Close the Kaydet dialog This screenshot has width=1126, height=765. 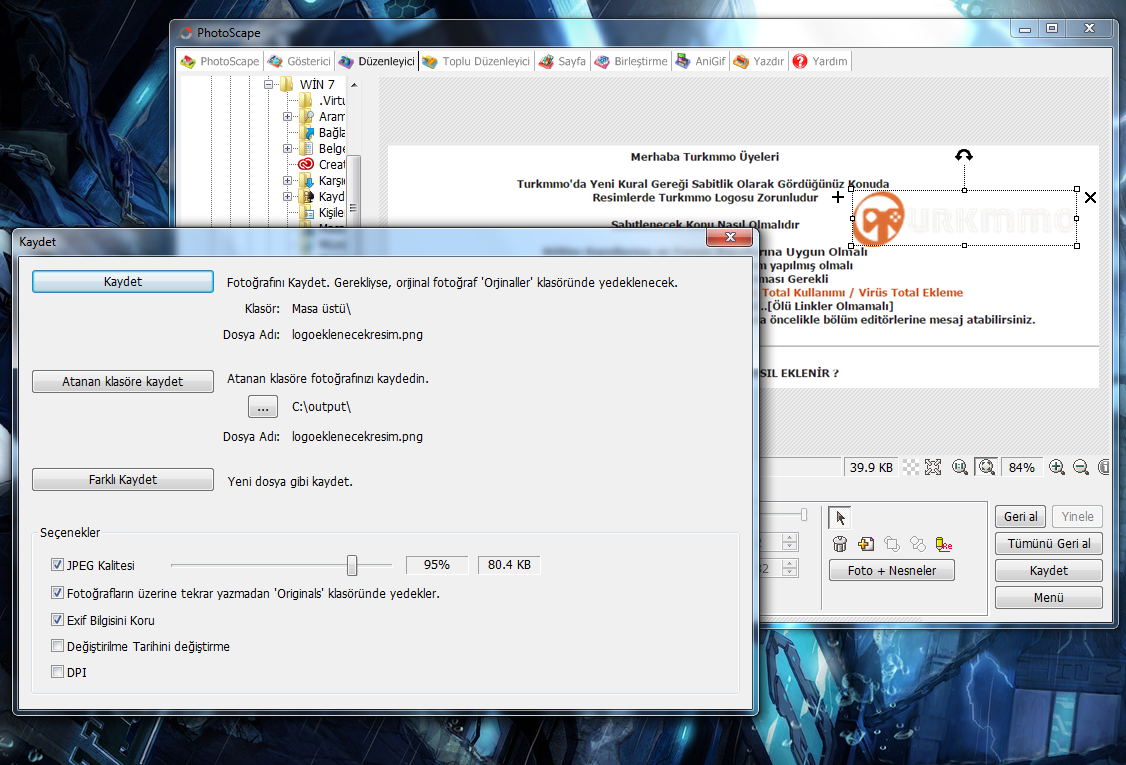click(x=730, y=237)
